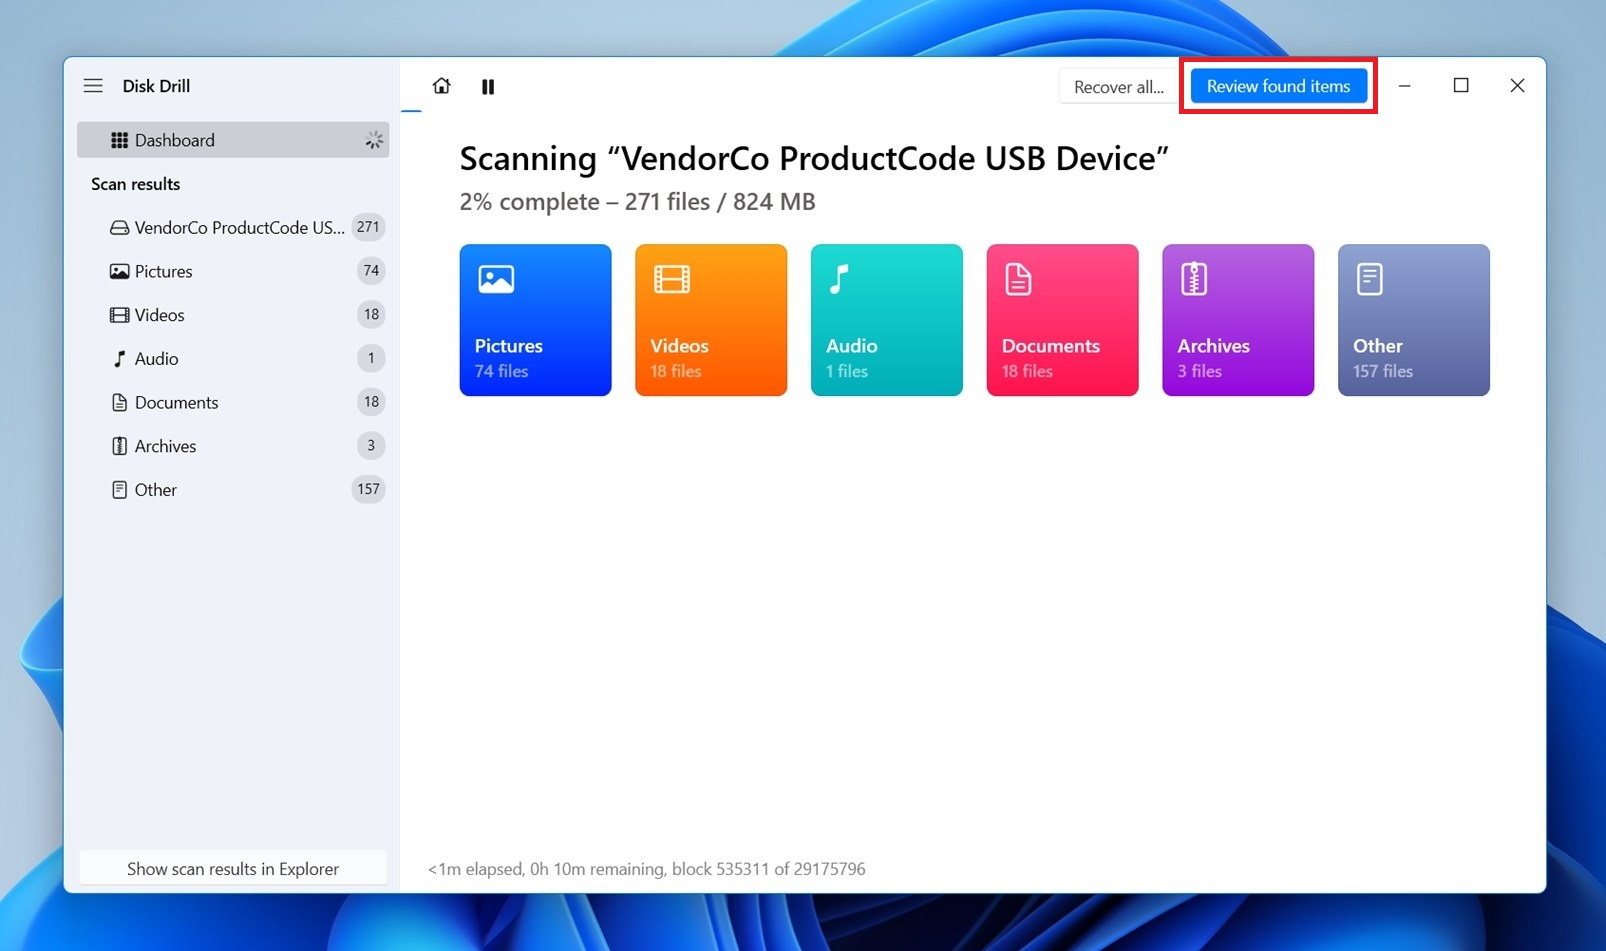The width and height of the screenshot is (1606, 951).
Task: Choose Pictures in scan results sidebar
Action: 164,271
